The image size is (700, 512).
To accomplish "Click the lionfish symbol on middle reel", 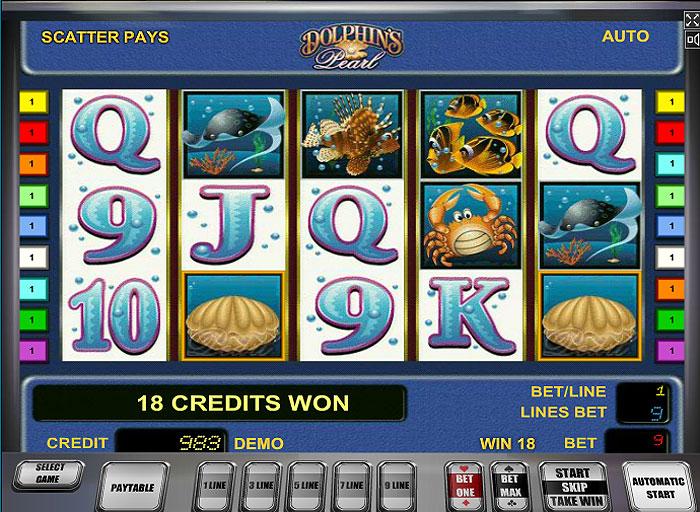I will pyautogui.click(x=352, y=134).
